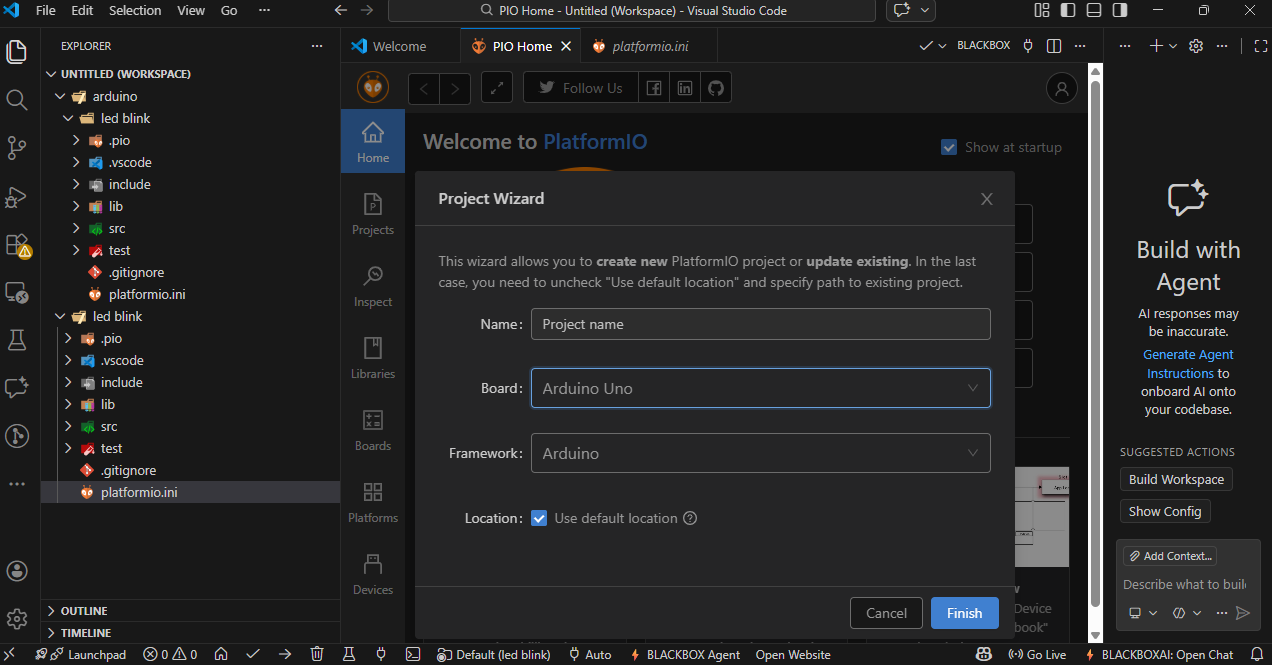This screenshot has height=665, width=1272.
Task: Click the PlatformIO Libraries sidebar icon
Action: (x=373, y=357)
